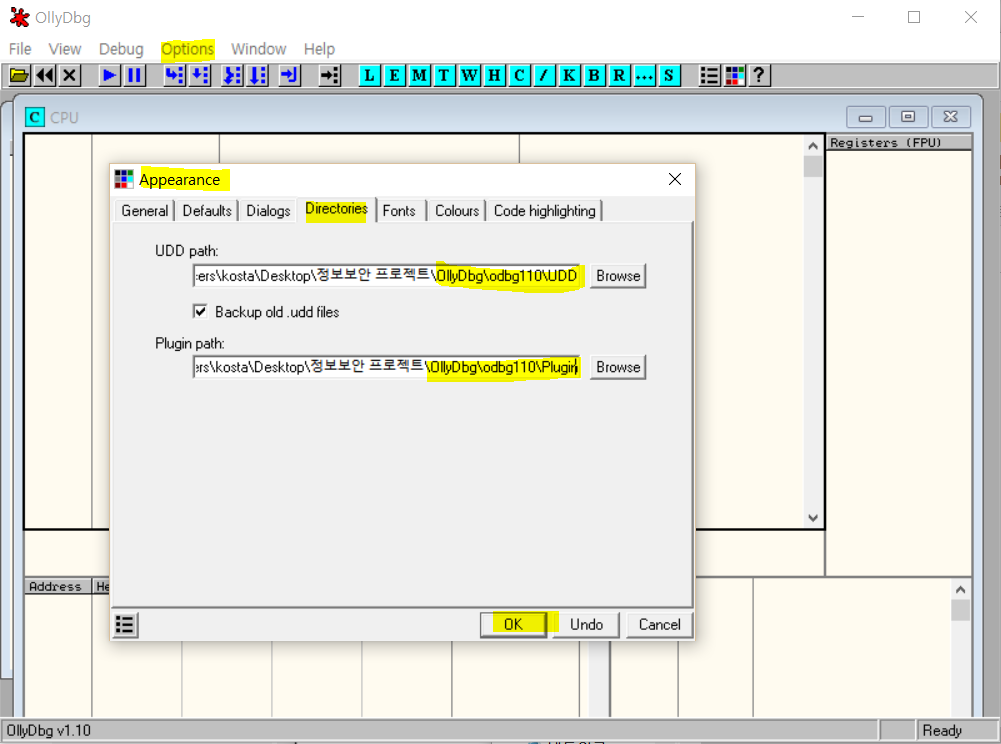This screenshot has height=744, width=1001.
Task: Open the View menu
Action: 64,49
